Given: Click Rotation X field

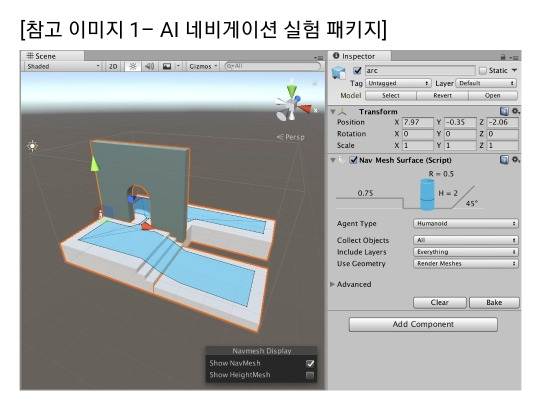Looking at the screenshot, I should 418,134.
